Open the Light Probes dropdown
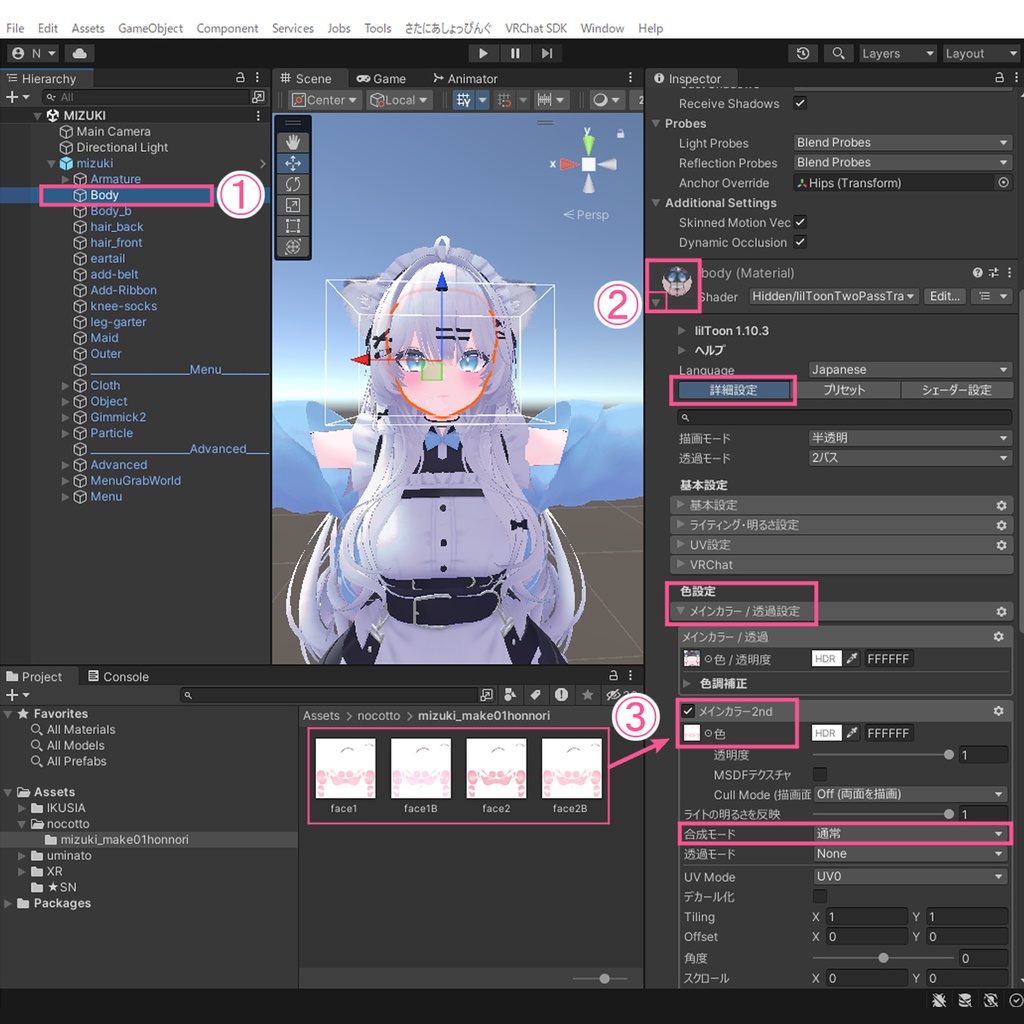The height and width of the screenshot is (1024, 1024). [901, 142]
